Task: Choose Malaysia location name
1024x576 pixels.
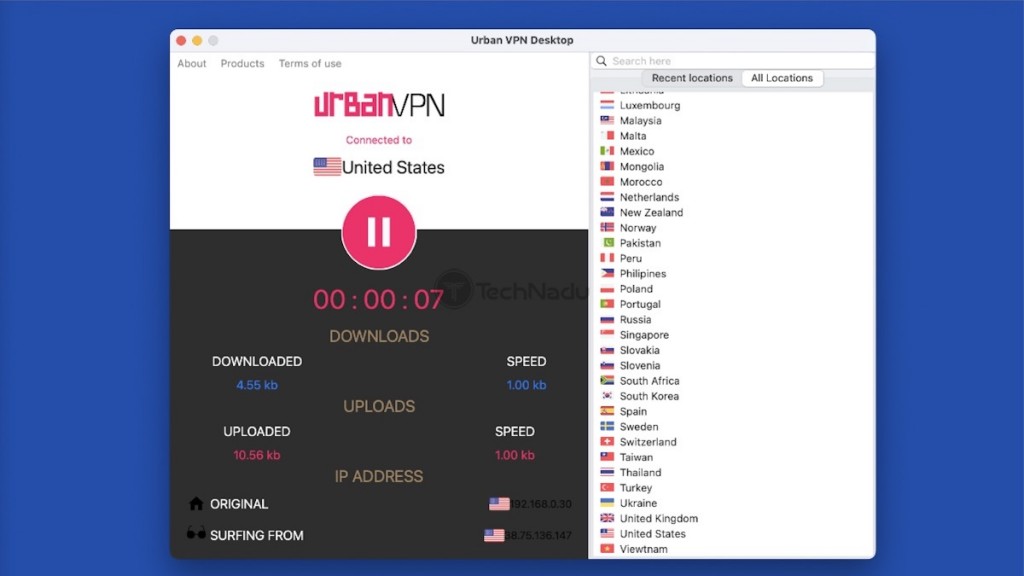Action: (641, 121)
